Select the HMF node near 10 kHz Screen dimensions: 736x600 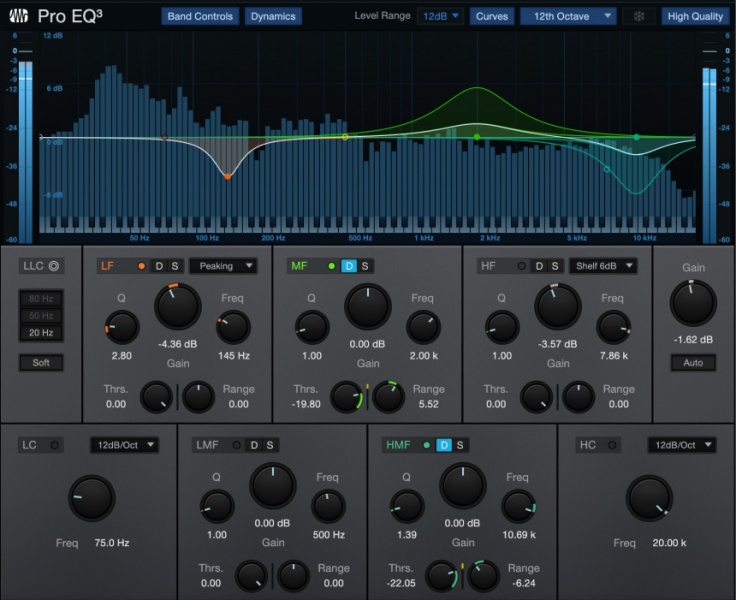coord(636,137)
